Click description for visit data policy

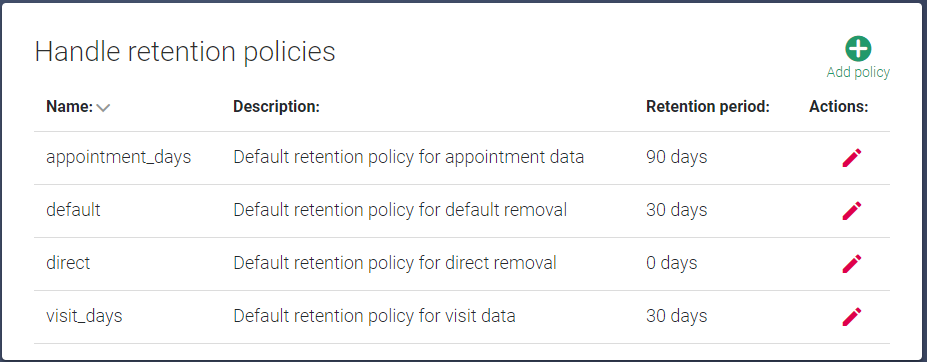pos(374,316)
